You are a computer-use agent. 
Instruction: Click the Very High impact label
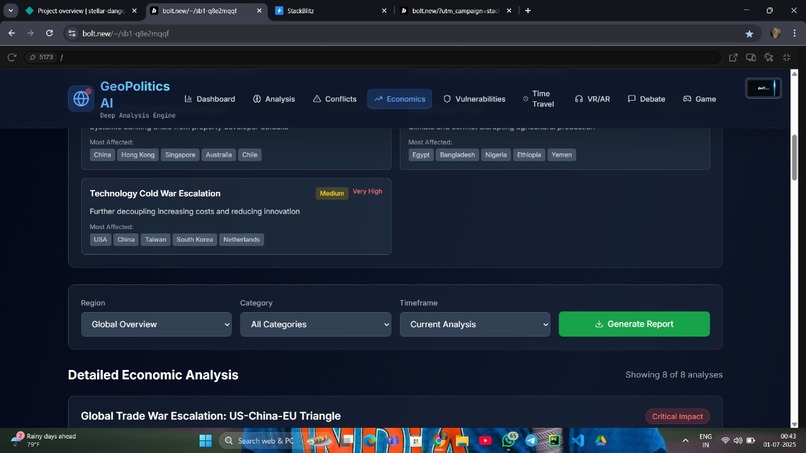[x=368, y=191]
